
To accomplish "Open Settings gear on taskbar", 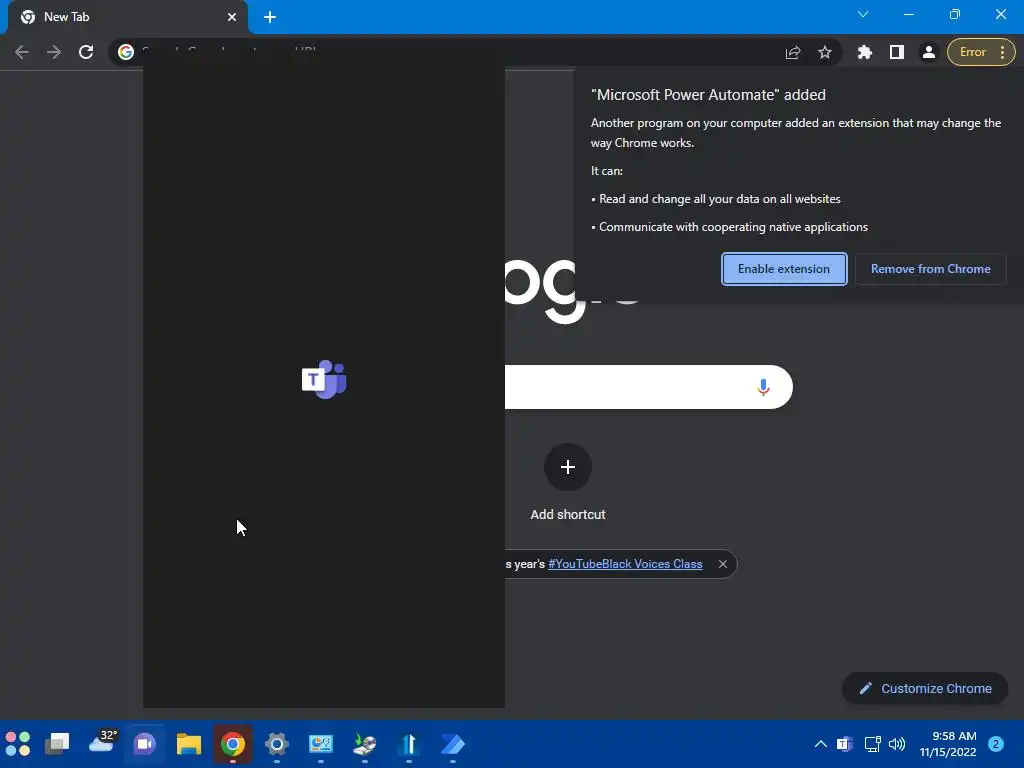I will pos(276,744).
